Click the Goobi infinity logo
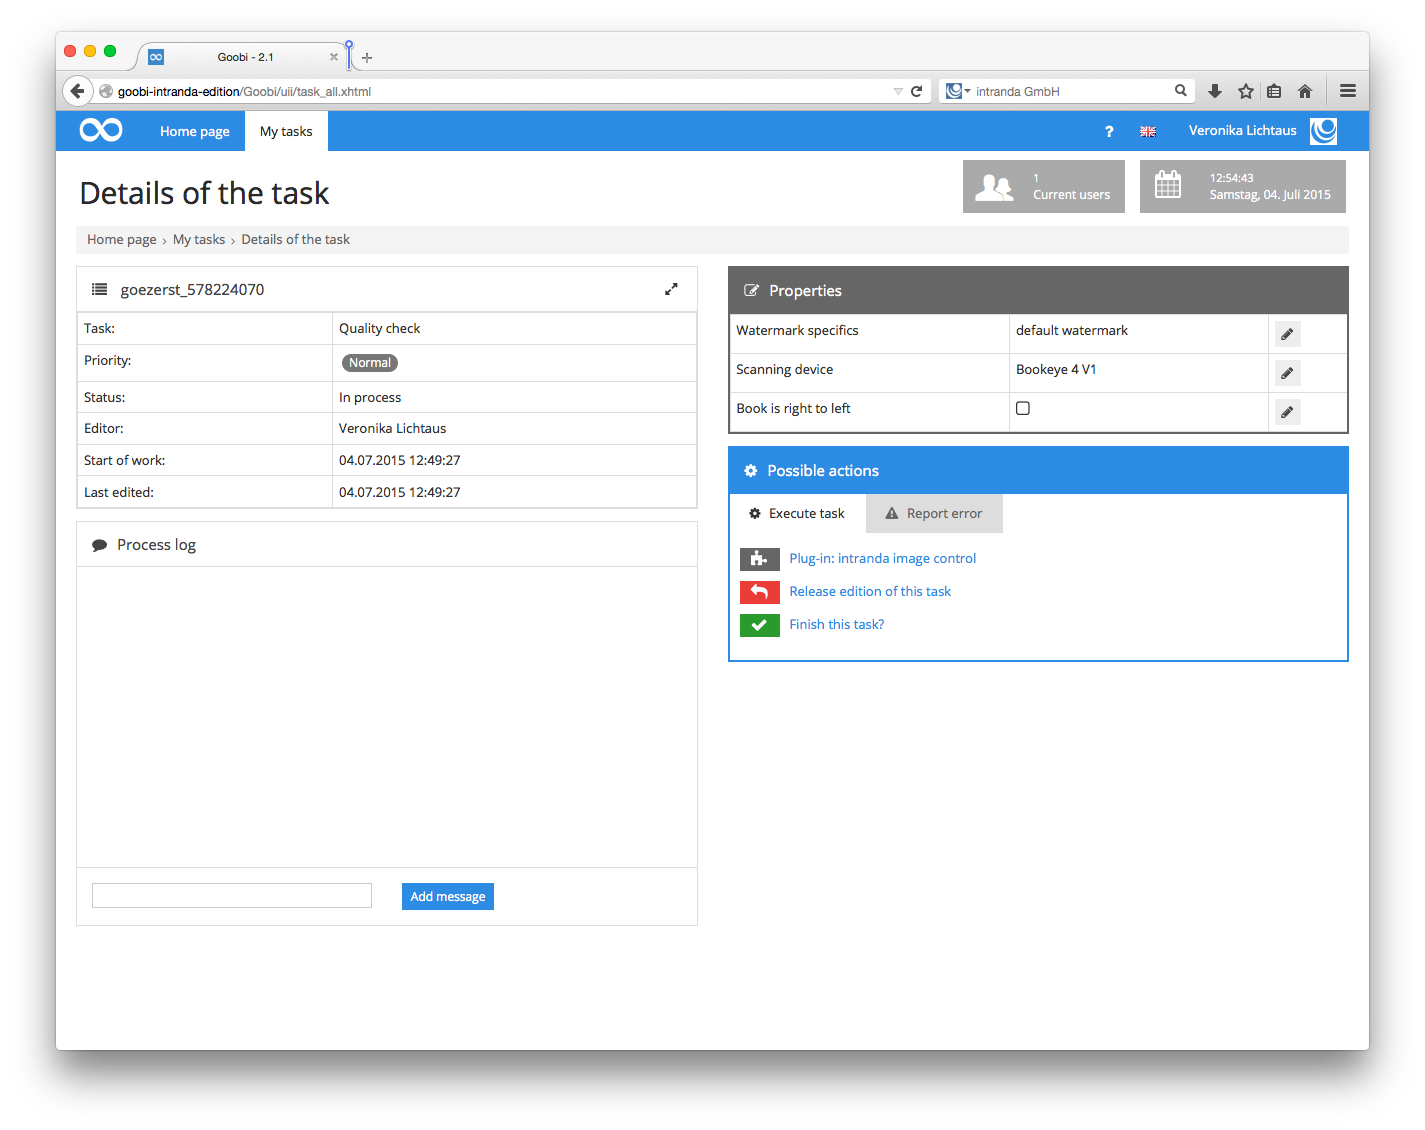Screen dimensions: 1425x1130 (x=101, y=130)
